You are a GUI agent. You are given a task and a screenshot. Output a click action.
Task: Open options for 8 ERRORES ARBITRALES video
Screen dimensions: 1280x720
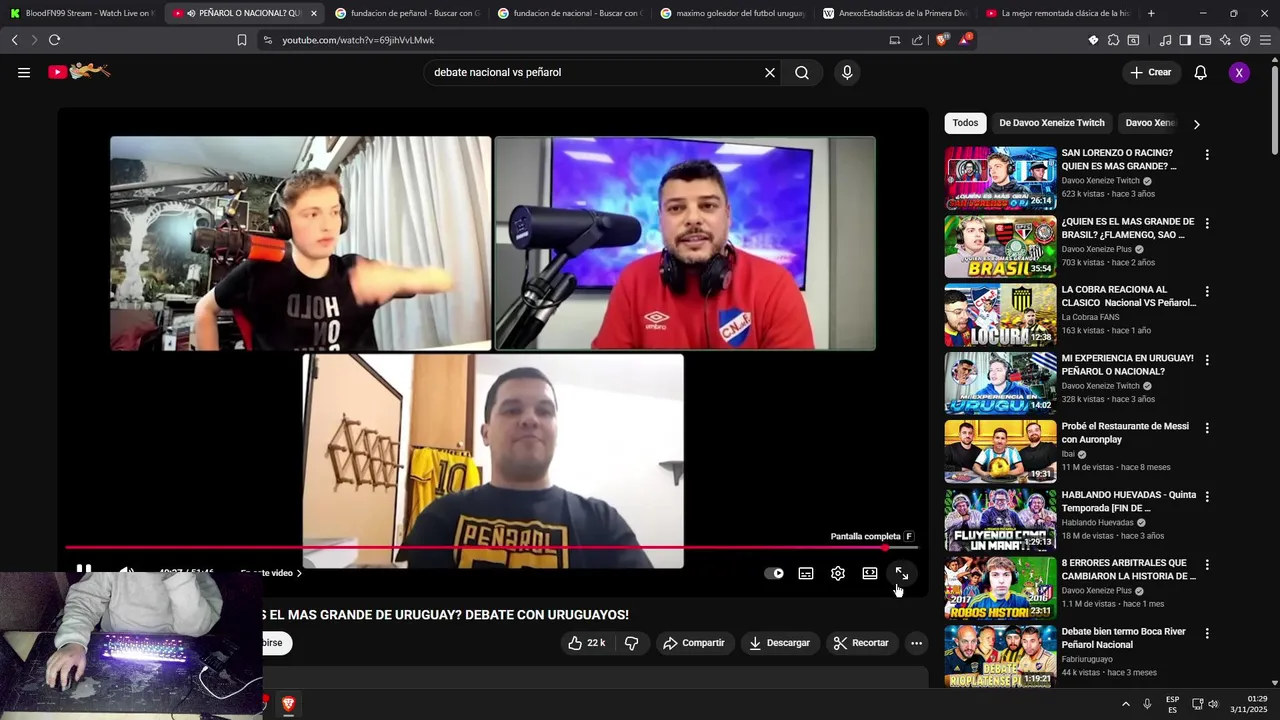(1207, 565)
